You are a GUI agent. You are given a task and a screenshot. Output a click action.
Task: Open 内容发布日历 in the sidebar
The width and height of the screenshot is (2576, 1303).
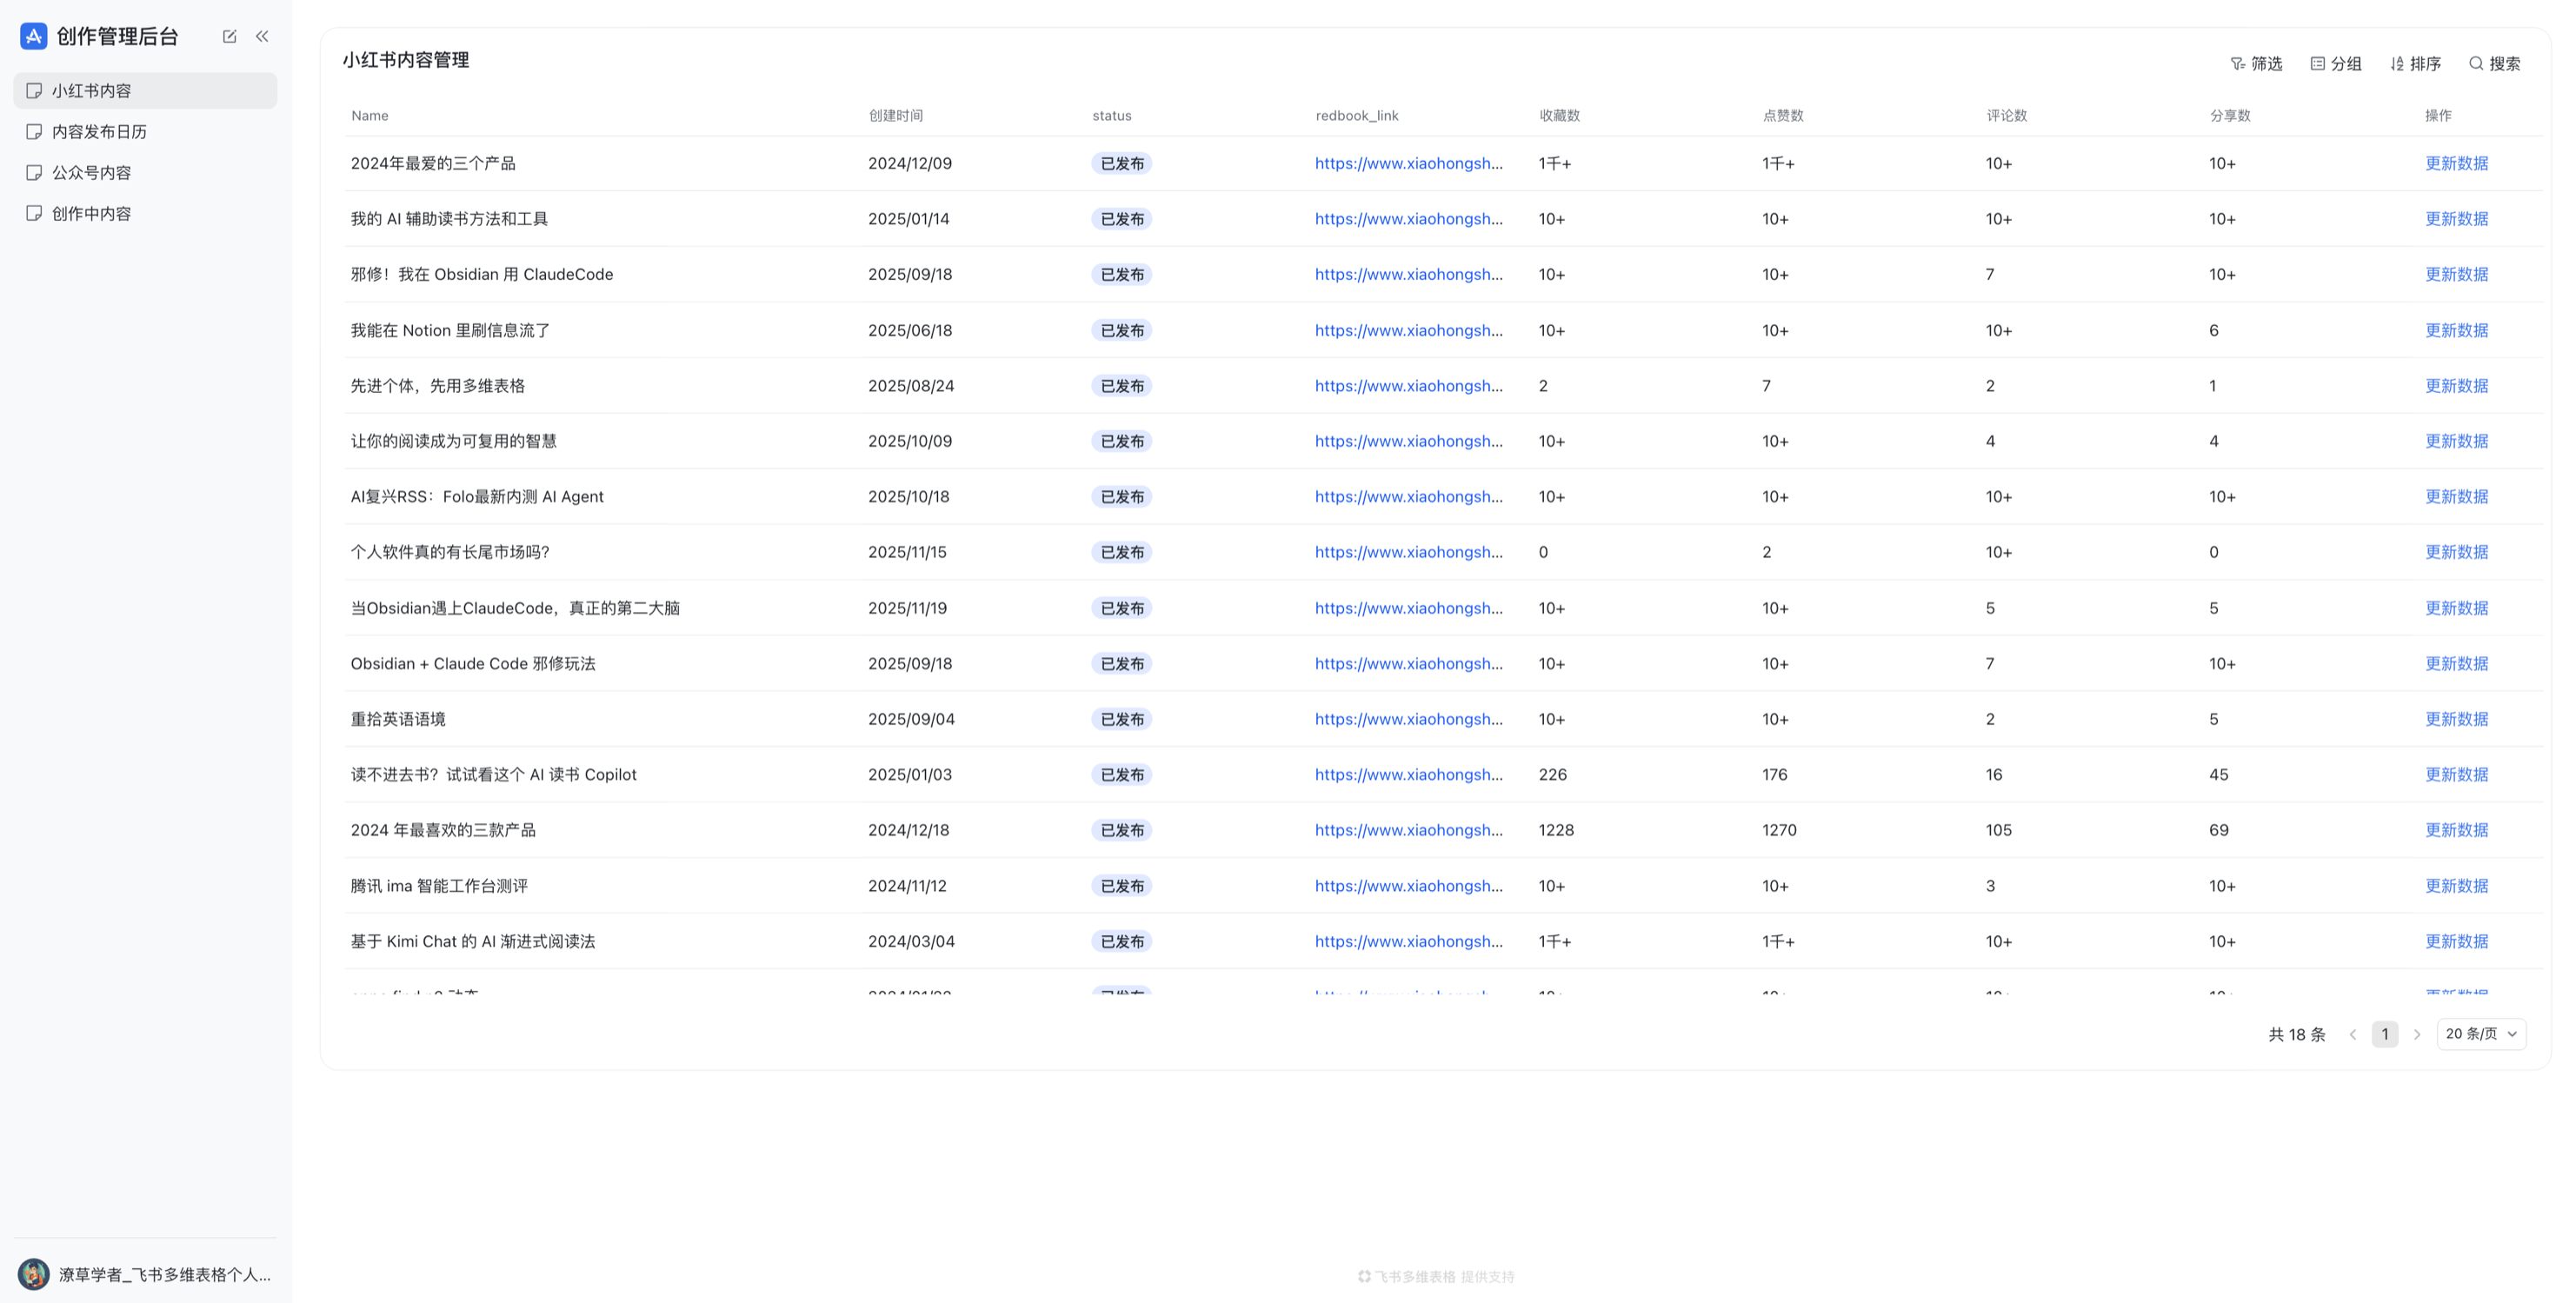[99, 132]
